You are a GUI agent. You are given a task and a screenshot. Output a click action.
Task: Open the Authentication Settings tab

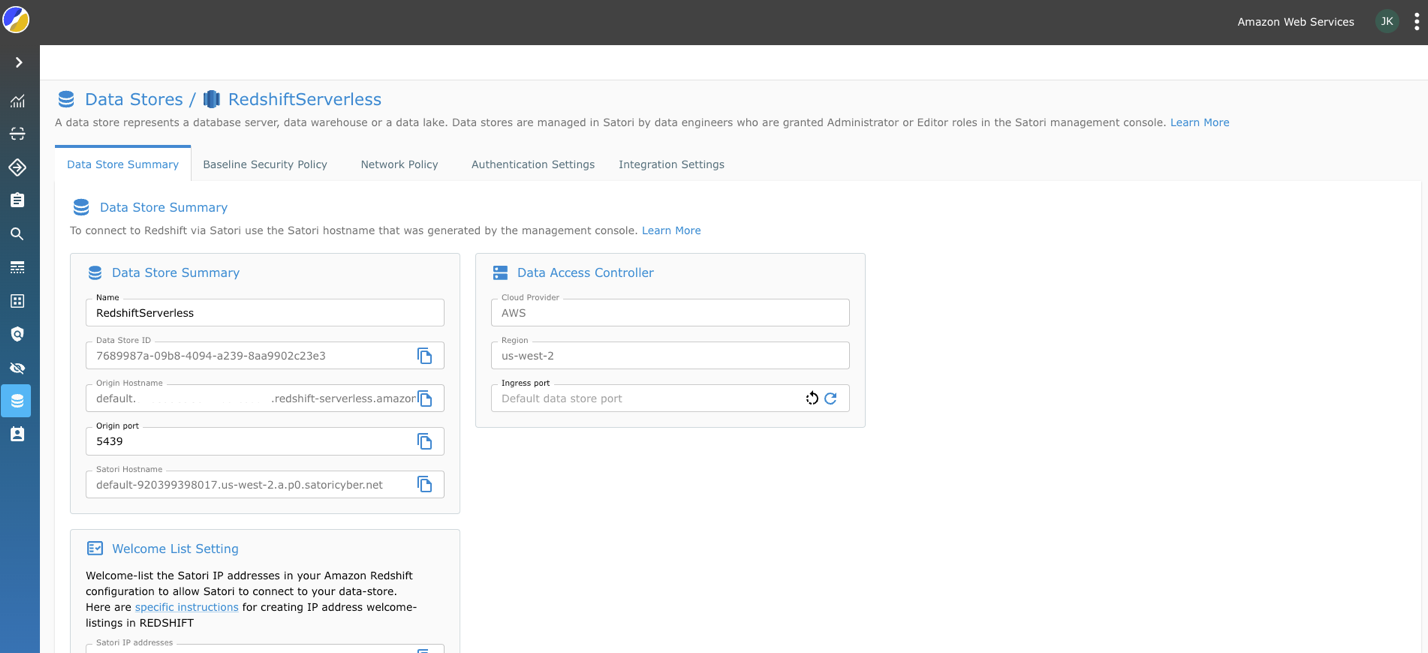(x=532, y=164)
